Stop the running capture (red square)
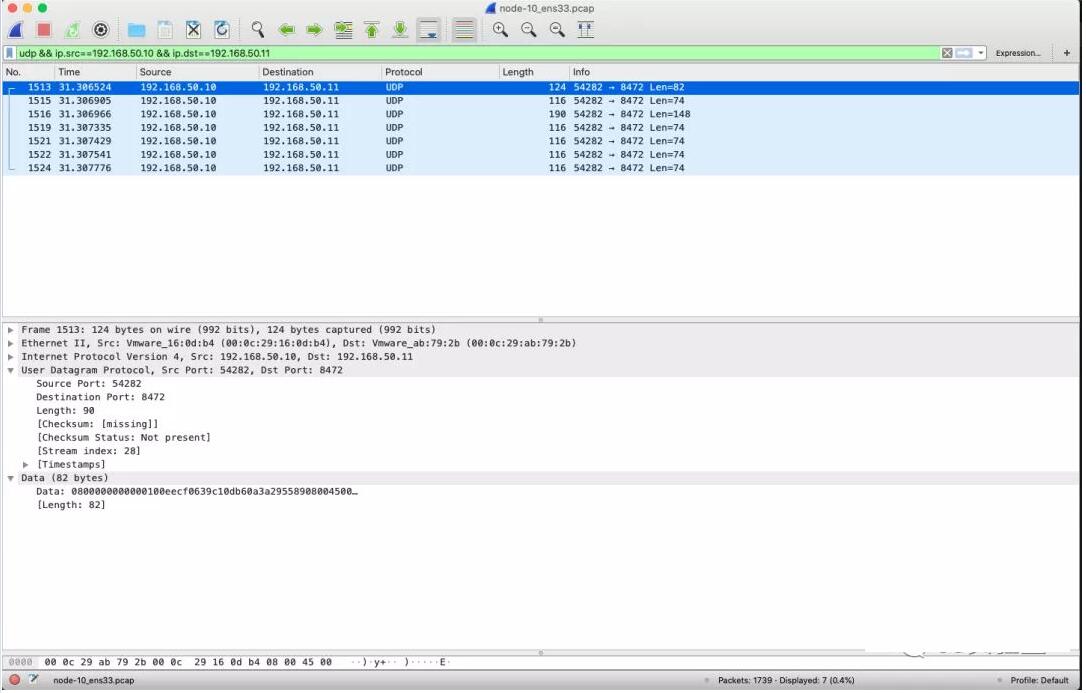1086x693 pixels. [44, 30]
